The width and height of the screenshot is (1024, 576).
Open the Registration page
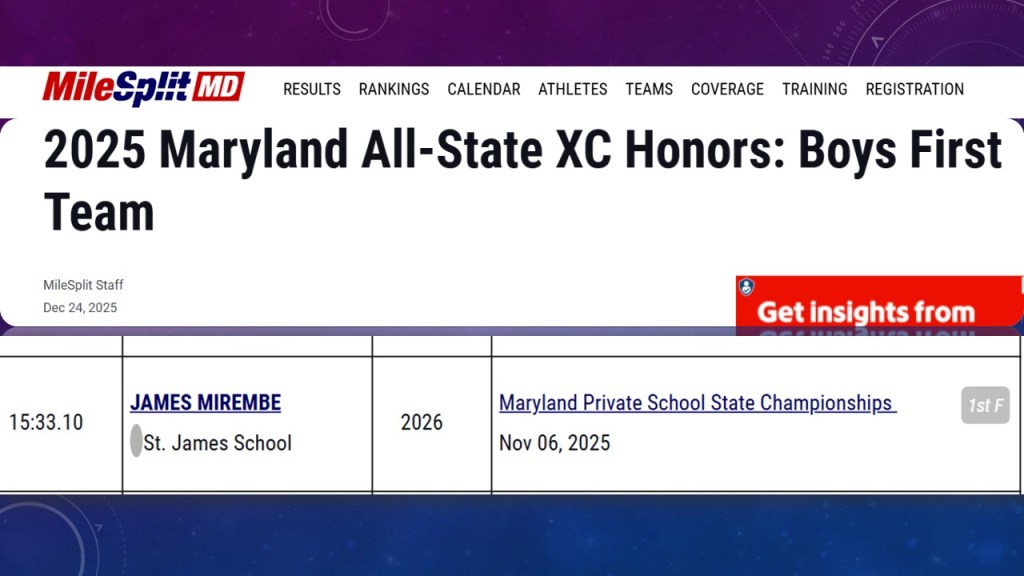(915, 89)
